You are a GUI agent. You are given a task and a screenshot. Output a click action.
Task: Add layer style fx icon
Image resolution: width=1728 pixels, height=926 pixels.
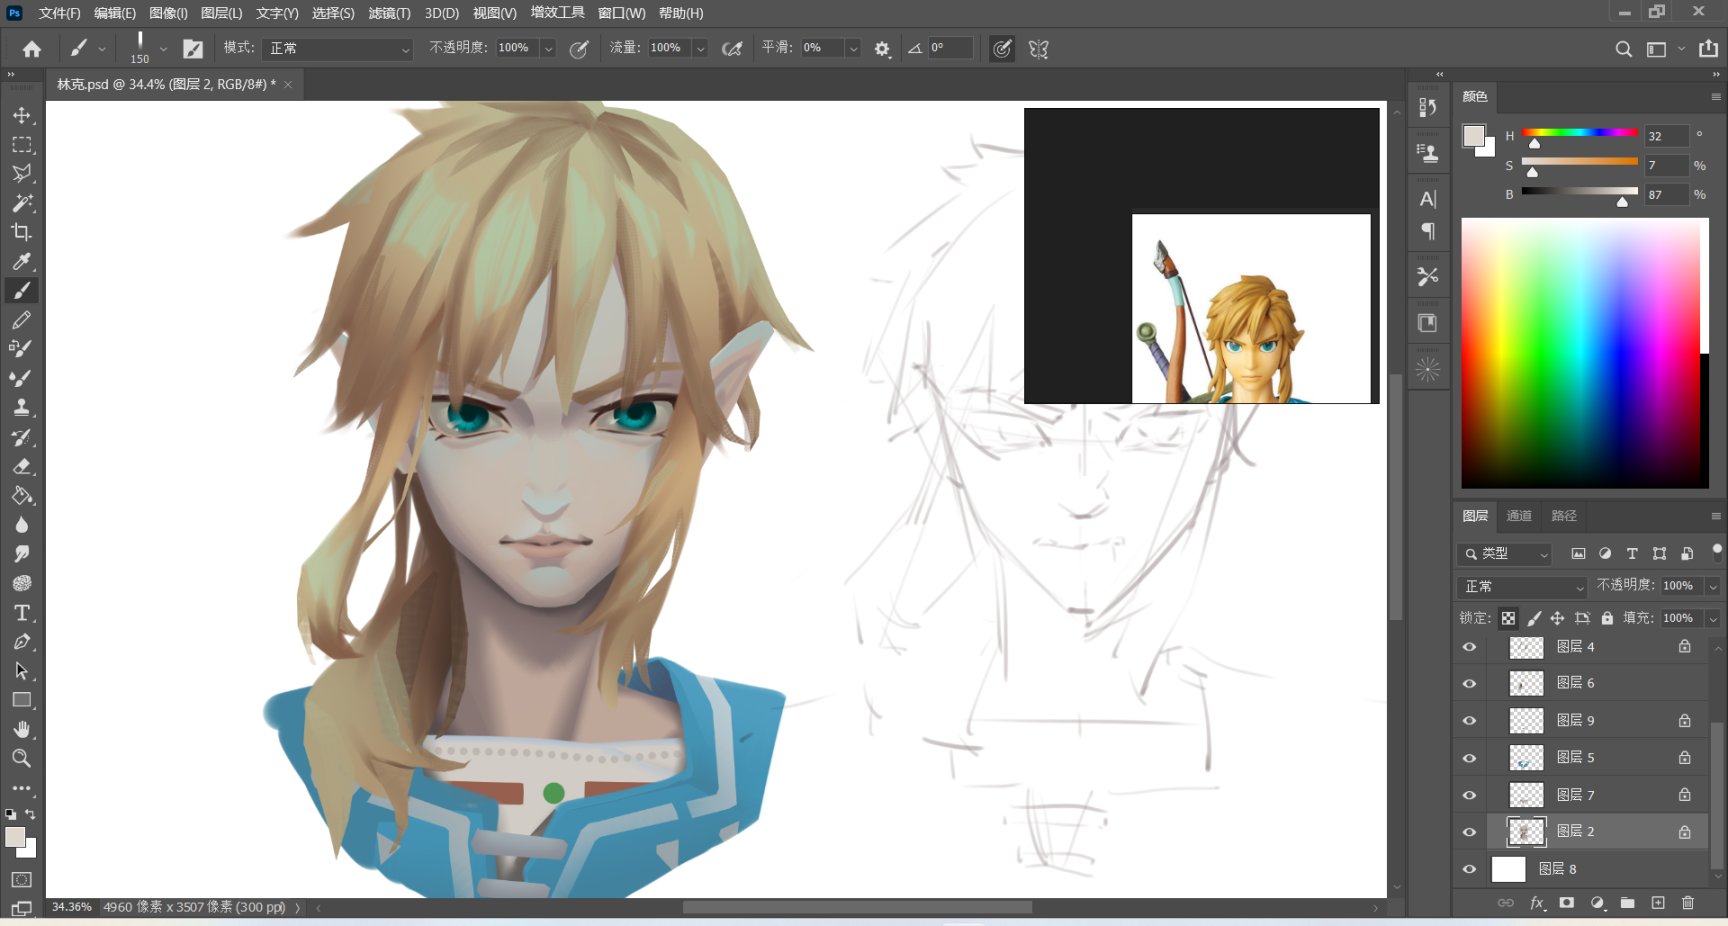(x=1537, y=903)
